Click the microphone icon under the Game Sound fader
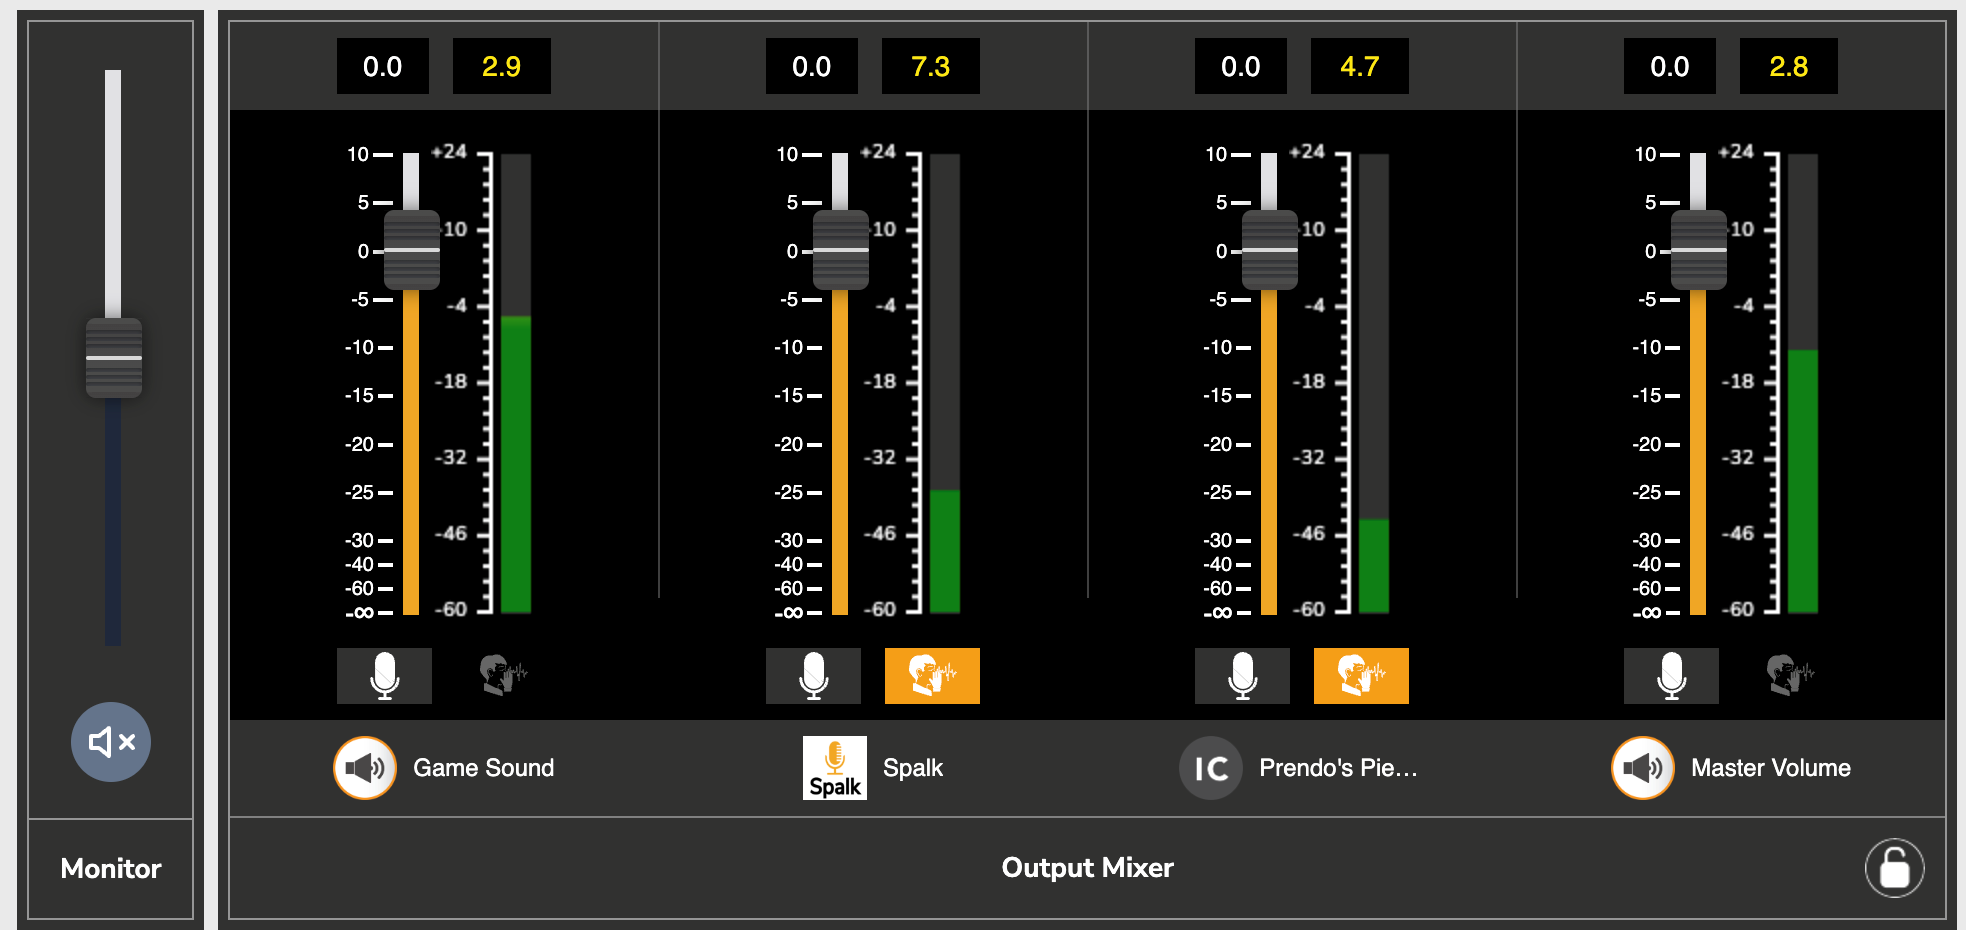The height and width of the screenshot is (930, 1966). click(384, 676)
